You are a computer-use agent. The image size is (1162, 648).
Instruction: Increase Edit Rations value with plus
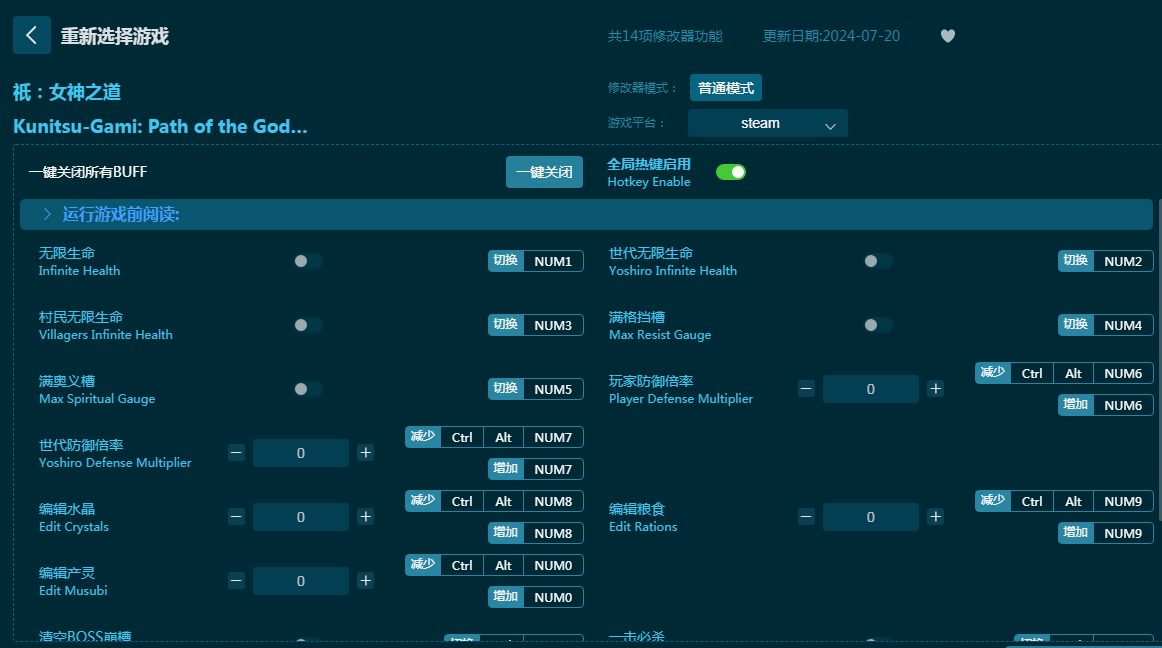pyautogui.click(x=935, y=517)
